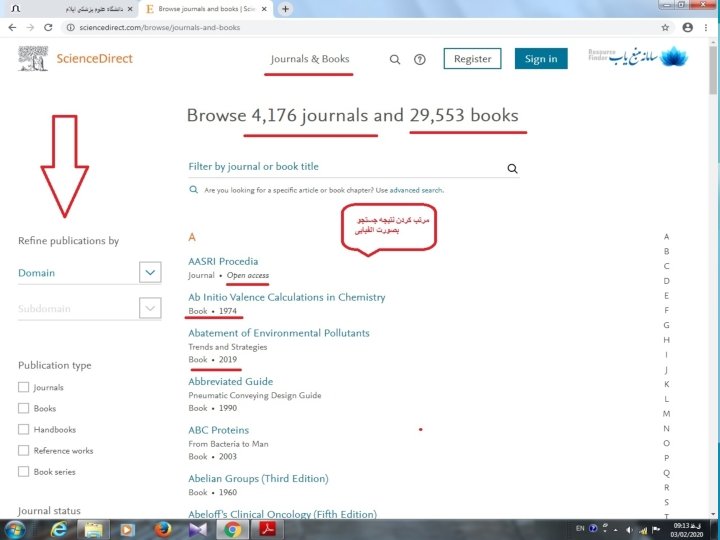Close the first Persian-titled browser tab
This screenshot has height=540, width=720.
pos(129,9)
